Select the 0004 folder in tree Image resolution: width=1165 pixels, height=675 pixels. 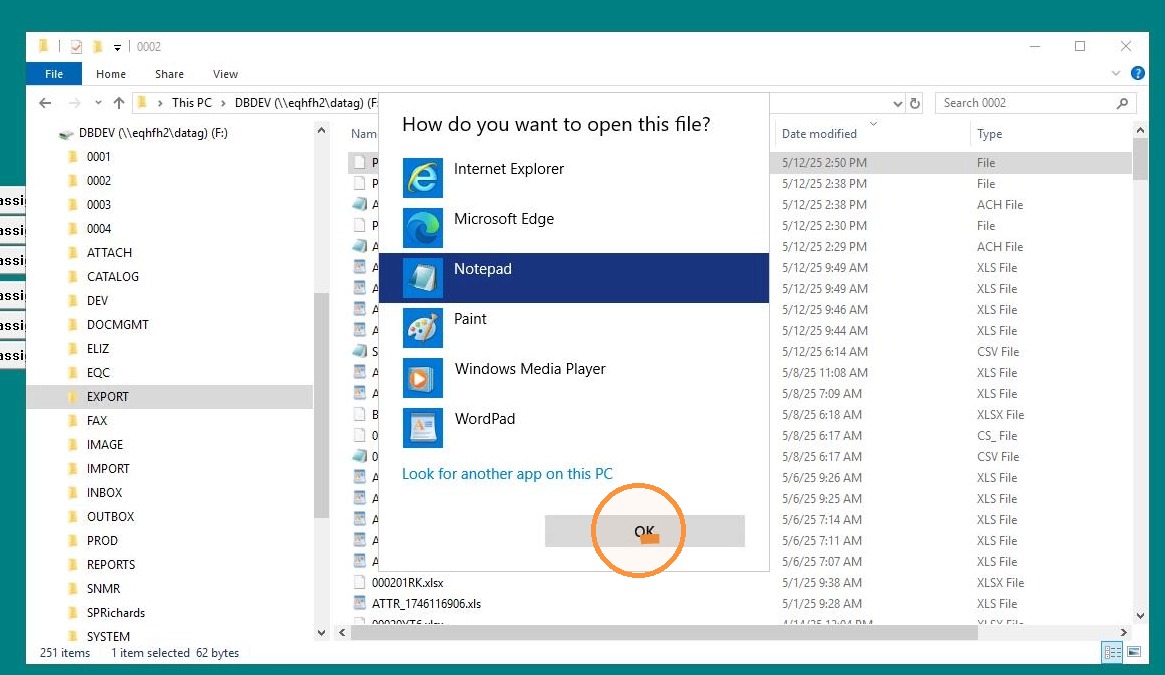[x=99, y=229]
